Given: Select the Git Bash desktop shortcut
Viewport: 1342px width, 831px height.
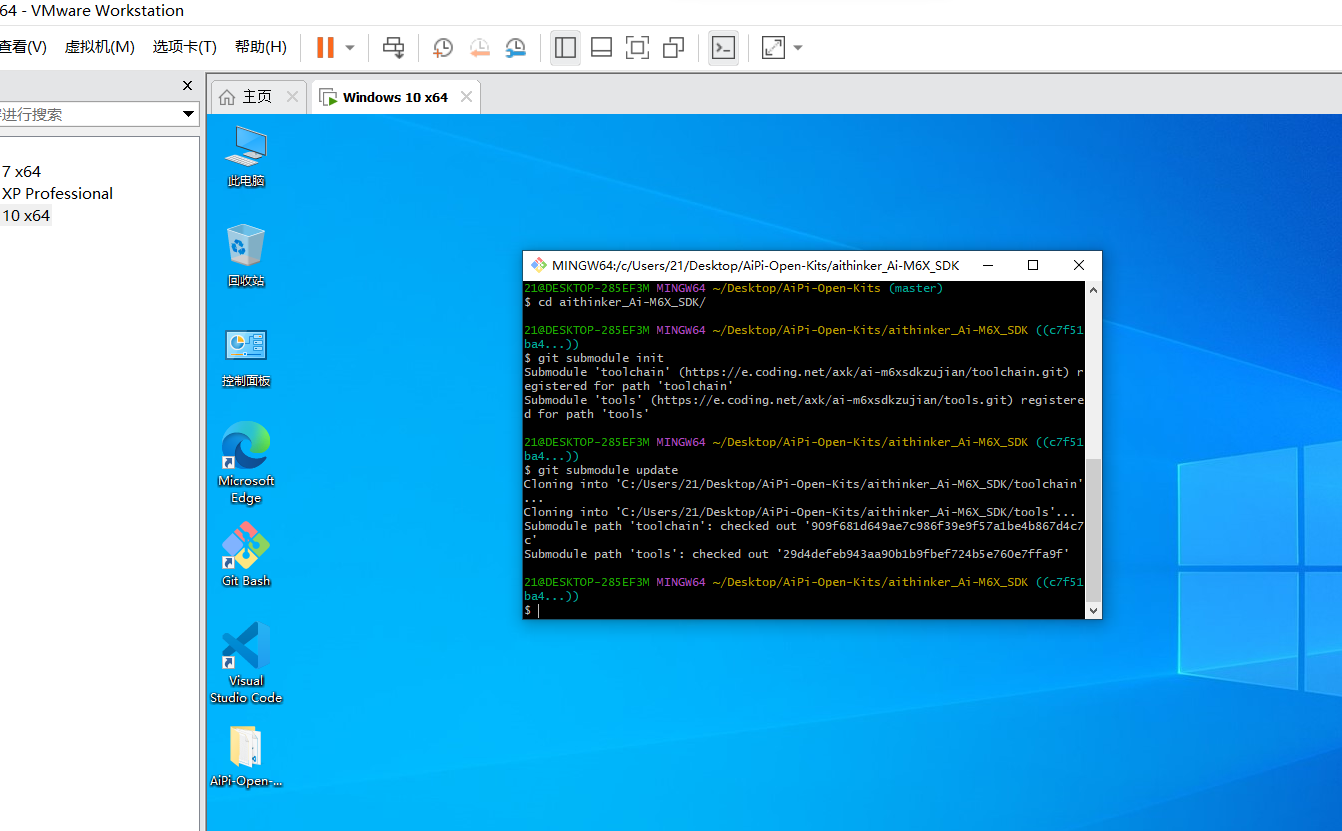Looking at the screenshot, I should point(246,555).
